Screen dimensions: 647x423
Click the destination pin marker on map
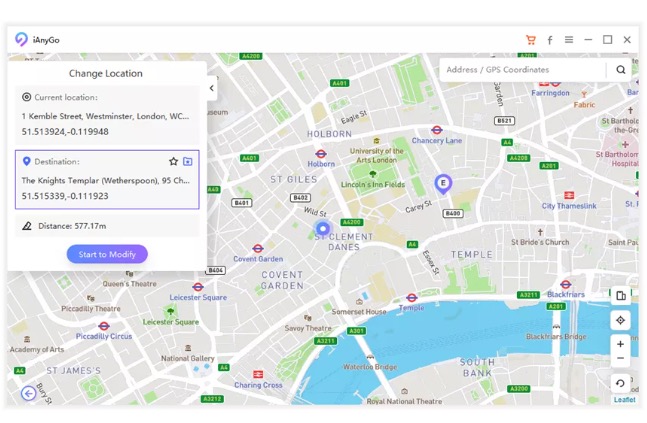point(443,182)
